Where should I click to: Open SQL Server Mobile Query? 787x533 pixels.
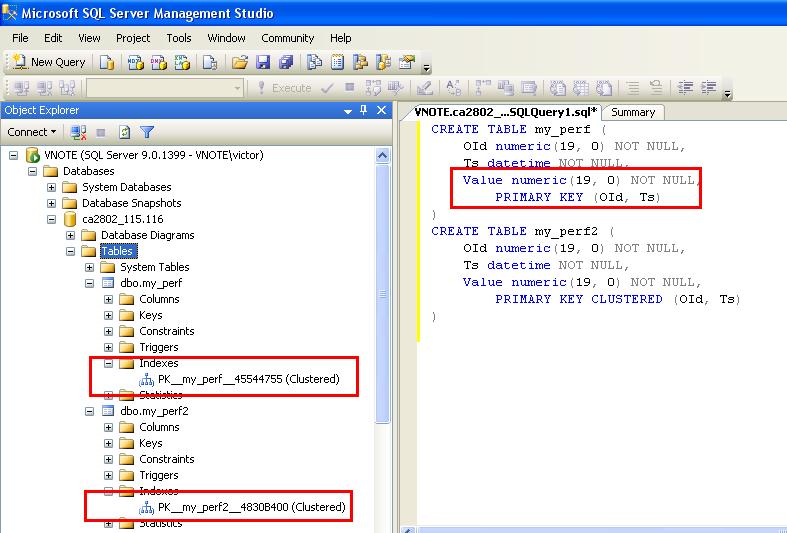pyautogui.click(x=210, y=62)
